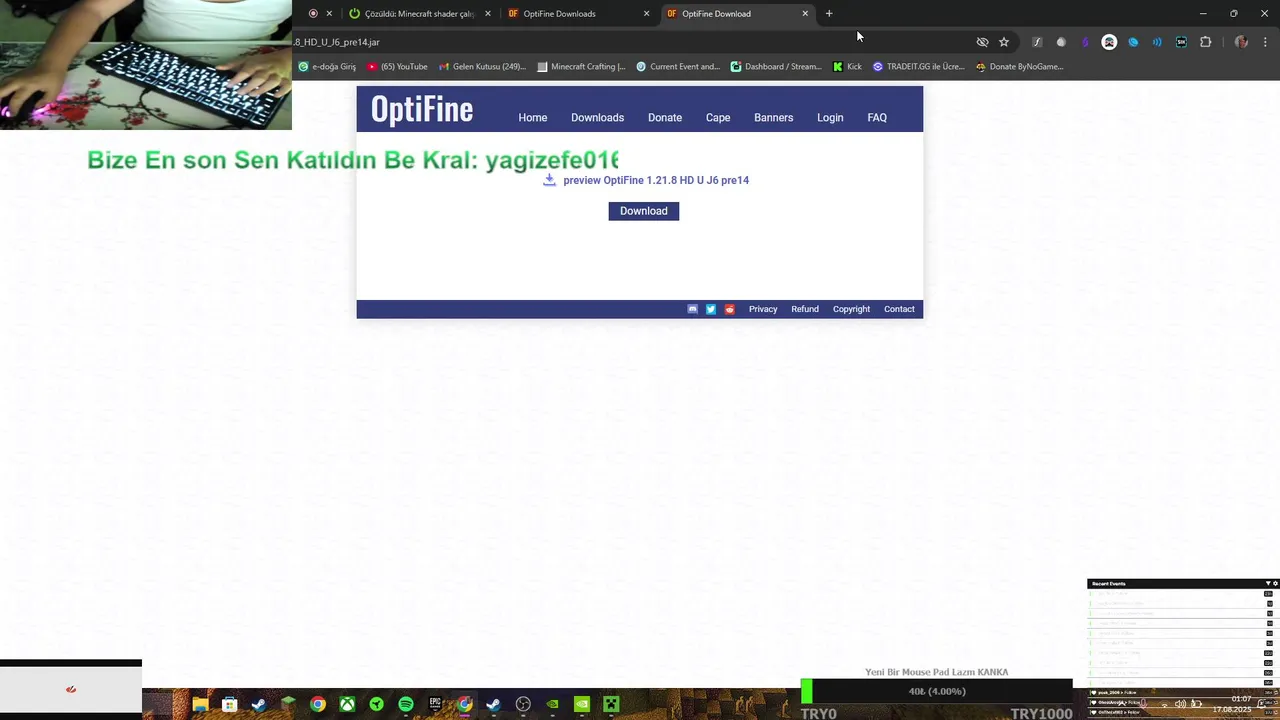Open the Banners nav item
Image resolution: width=1280 pixels, height=720 pixels.
(774, 118)
